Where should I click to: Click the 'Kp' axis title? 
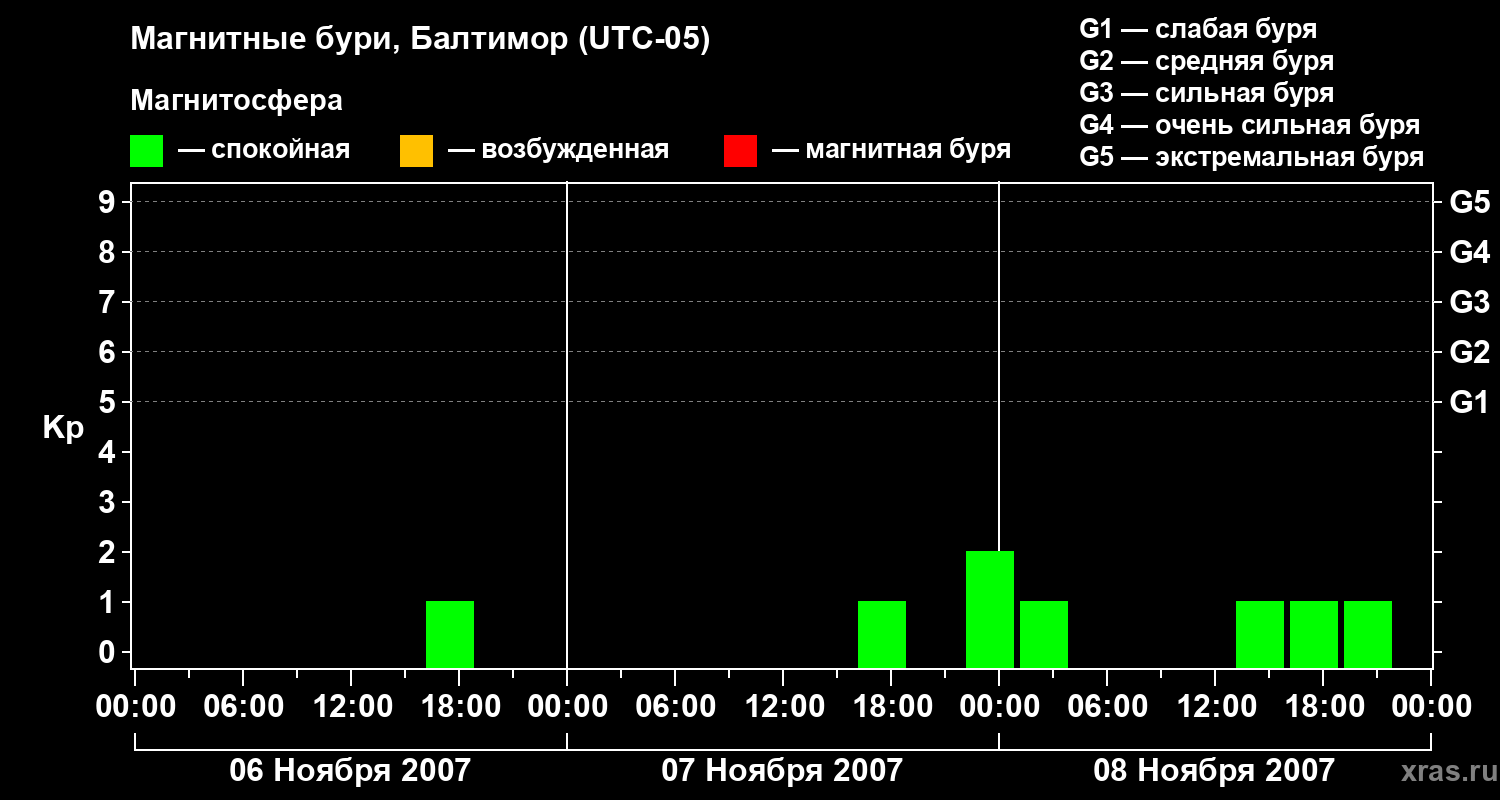coord(63,428)
